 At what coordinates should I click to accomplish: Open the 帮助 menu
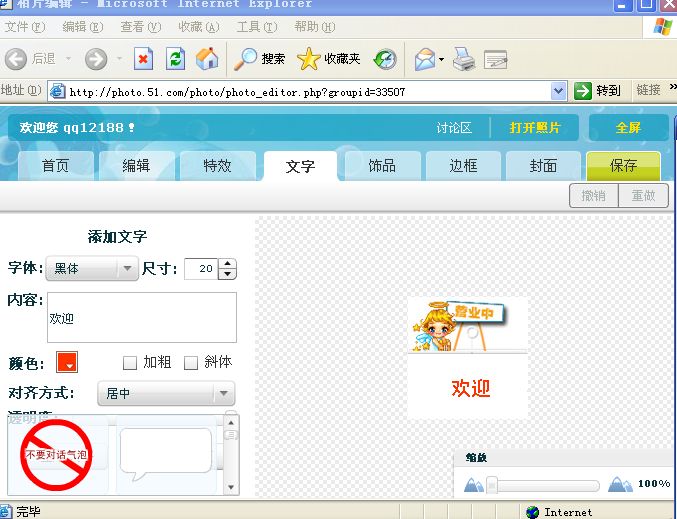315,27
